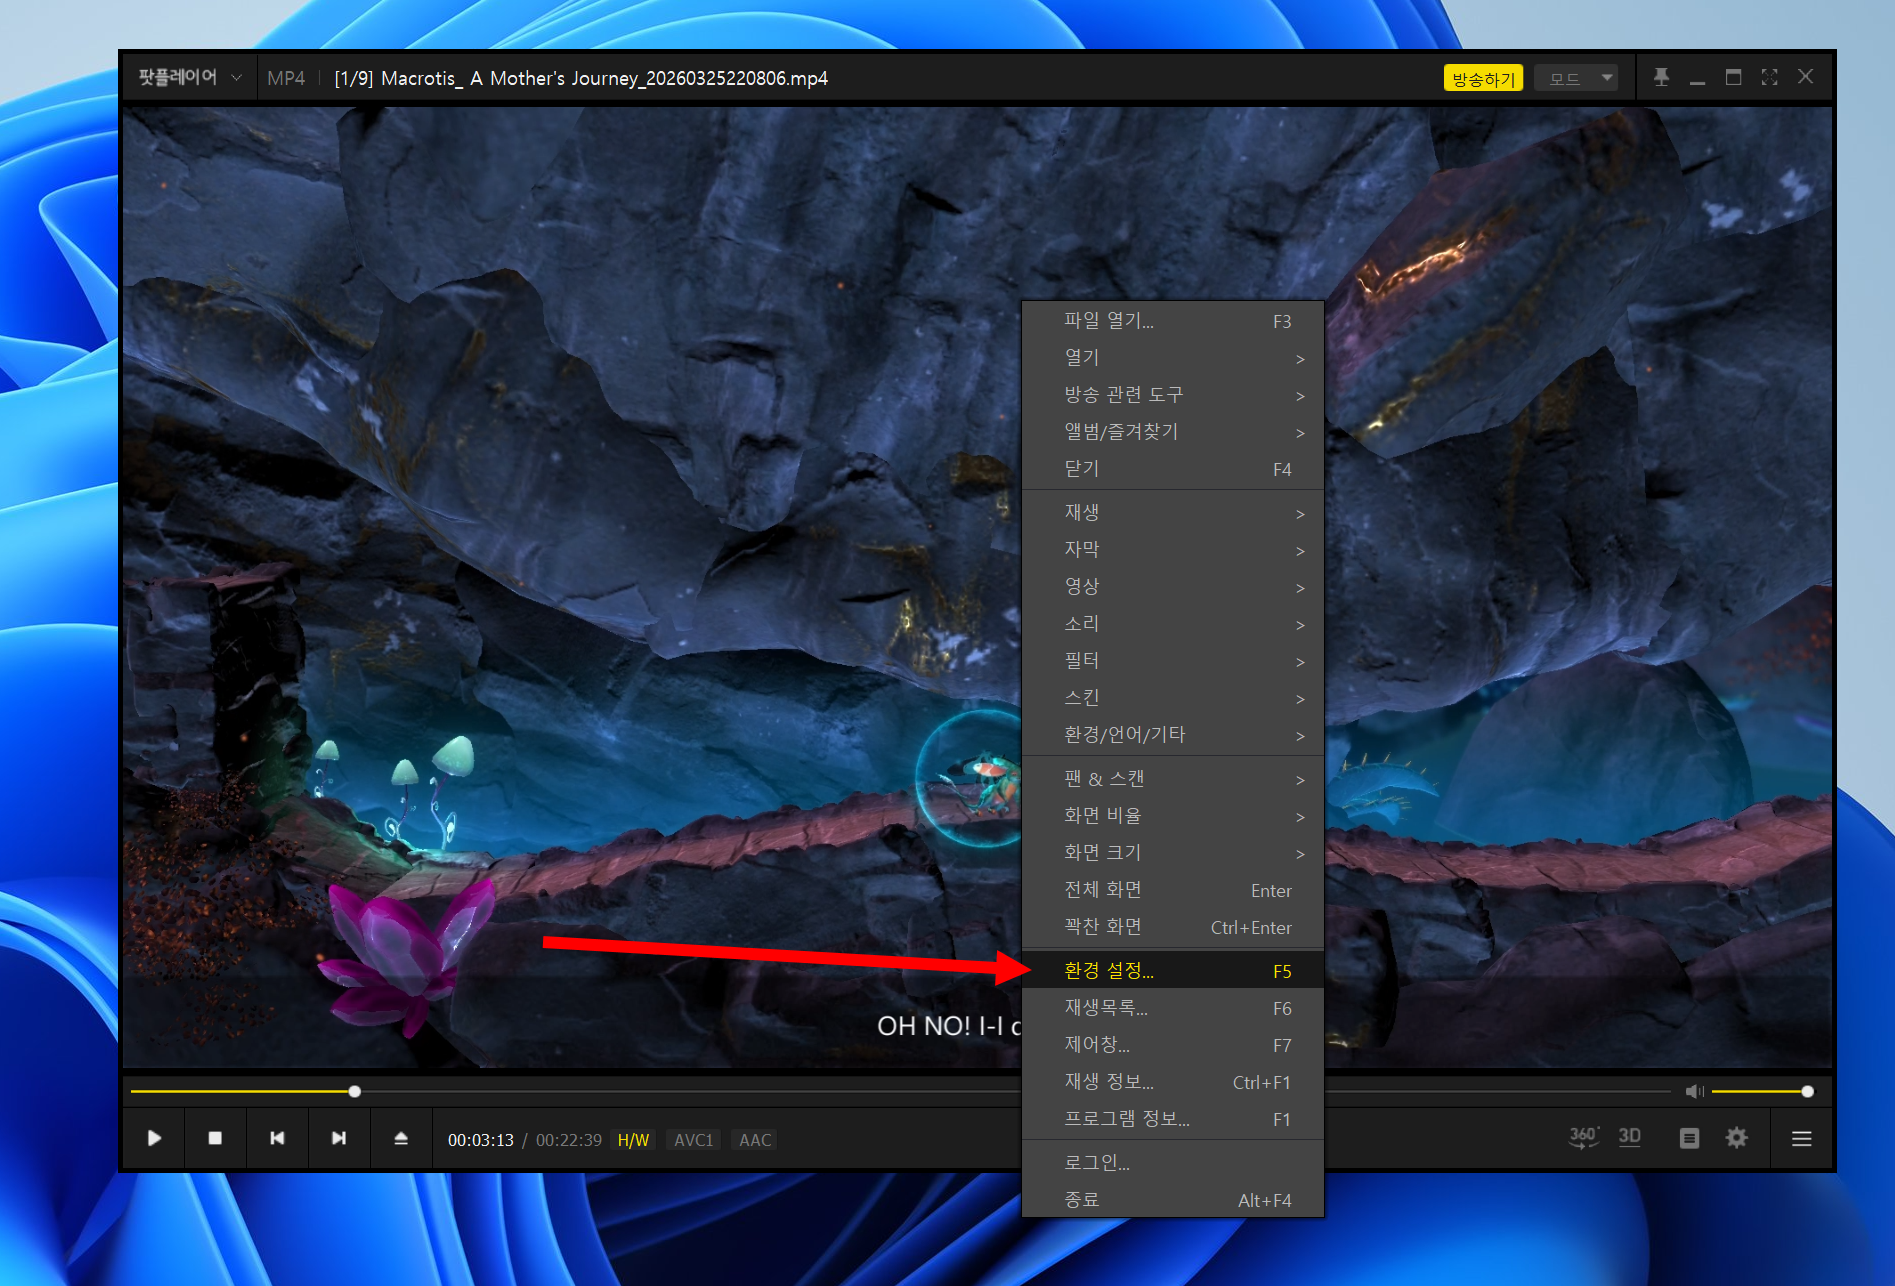Viewport: 1895px width, 1286px height.
Task: Switch player to fullscreen mode icon
Action: pos(1769,77)
